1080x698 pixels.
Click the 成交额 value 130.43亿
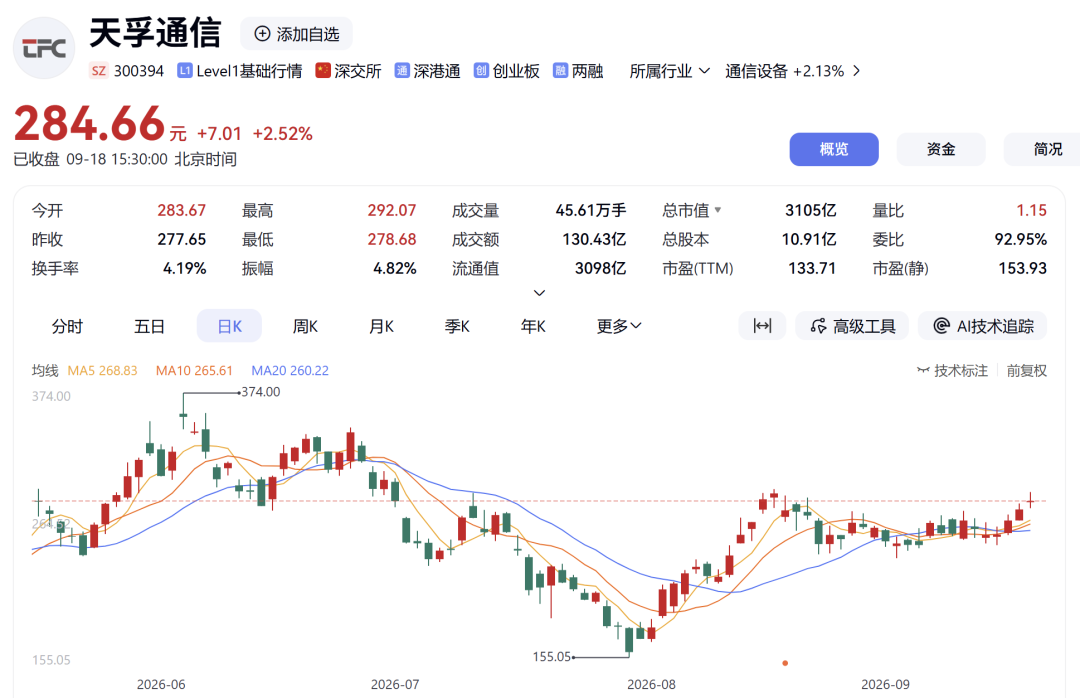594,239
